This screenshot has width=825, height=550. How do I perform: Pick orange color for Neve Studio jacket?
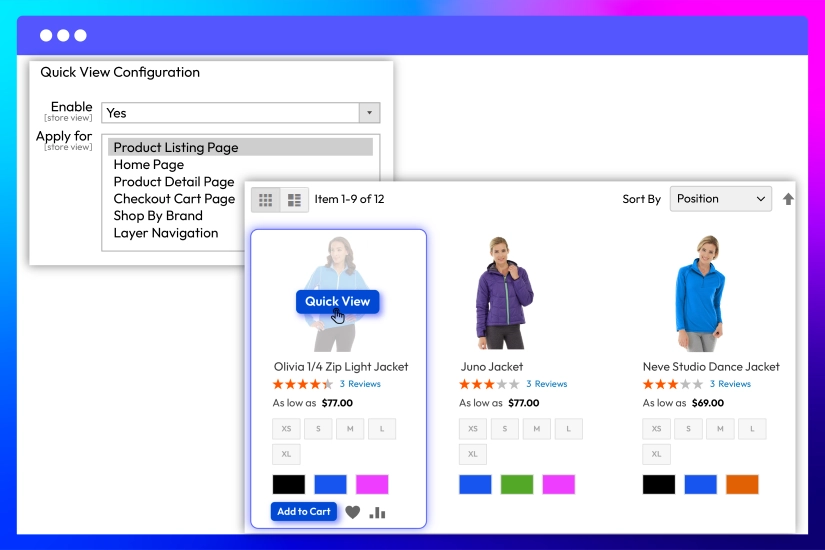742,484
